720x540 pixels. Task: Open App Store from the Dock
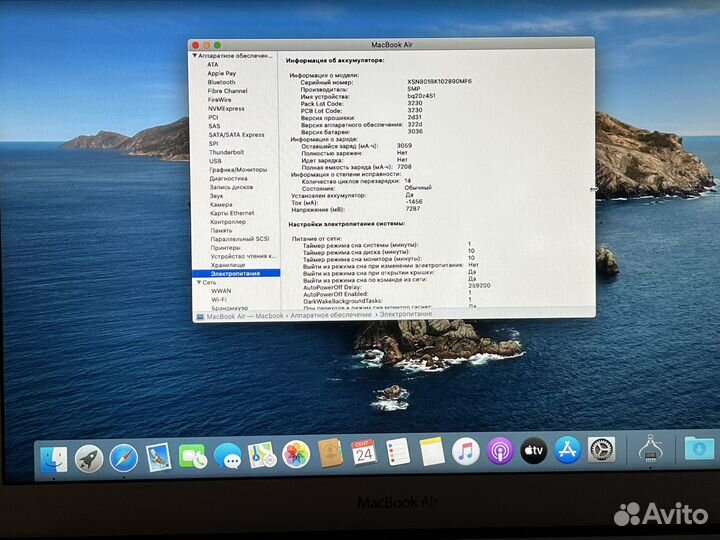coord(567,450)
